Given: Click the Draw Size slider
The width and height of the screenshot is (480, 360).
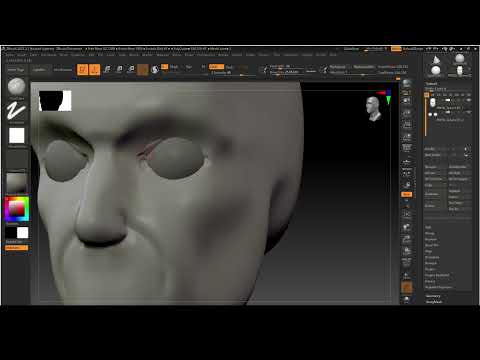Looking at the screenshot, I should pyautogui.click(x=287, y=72).
